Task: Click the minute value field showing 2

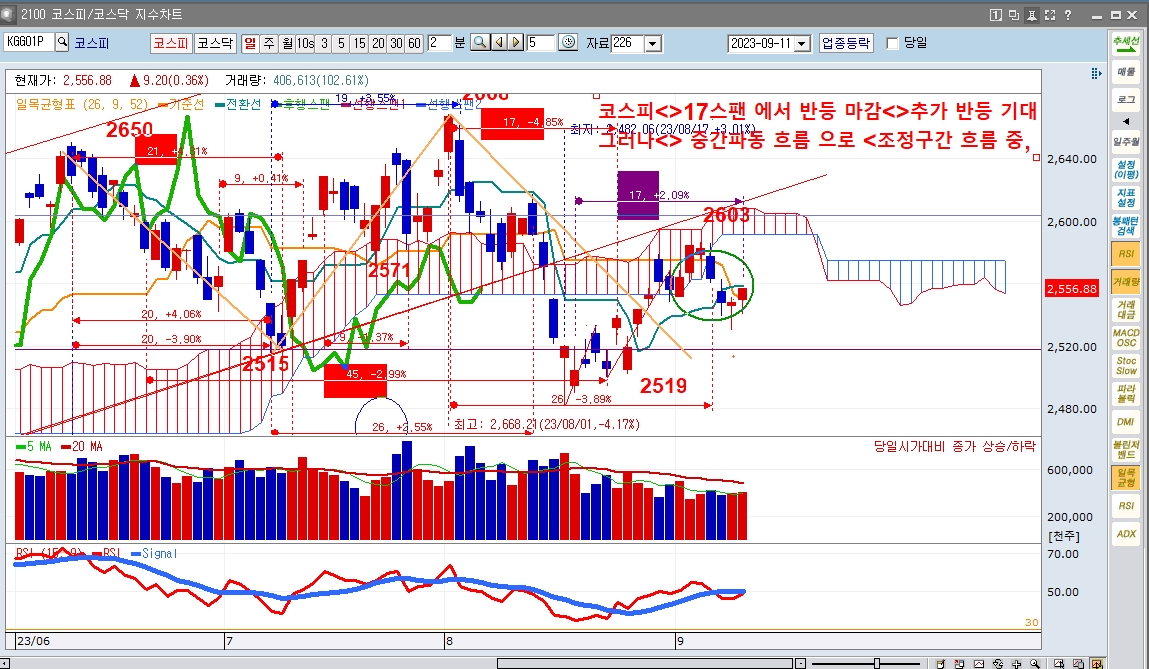Action: pos(438,42)
